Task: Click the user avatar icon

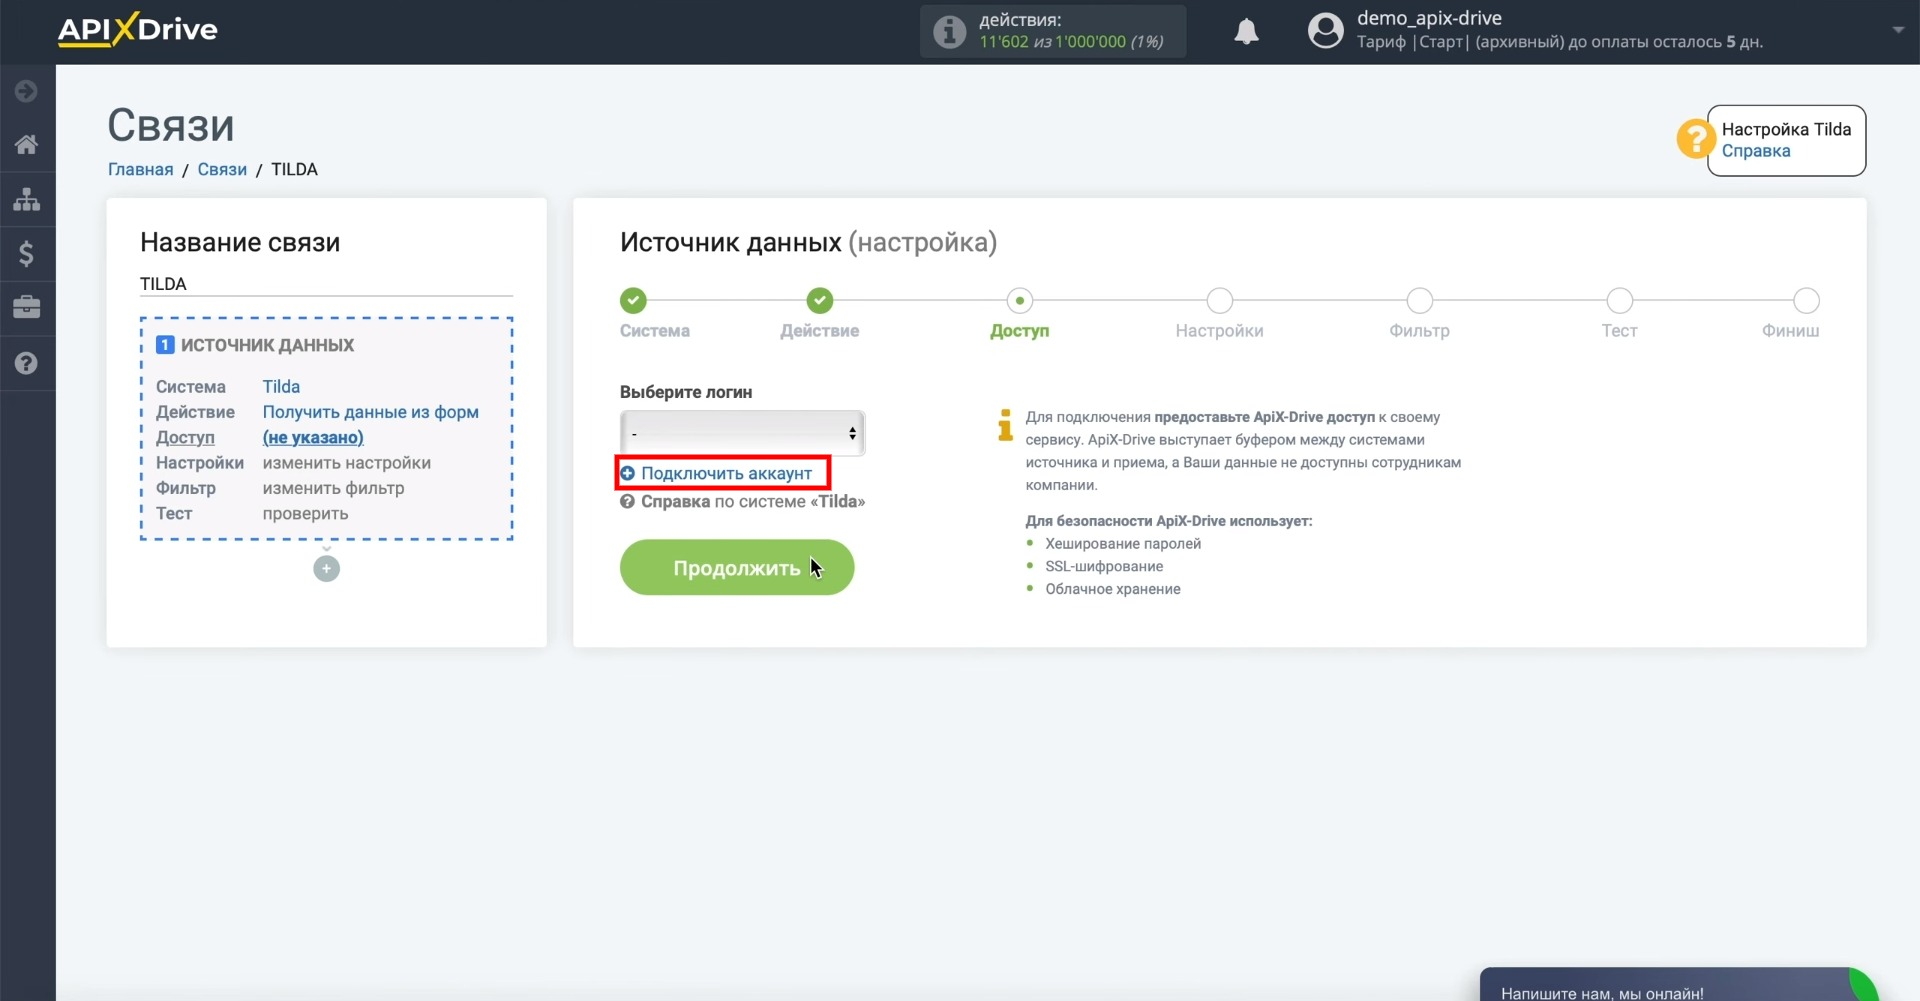Action: point(1326,31)
